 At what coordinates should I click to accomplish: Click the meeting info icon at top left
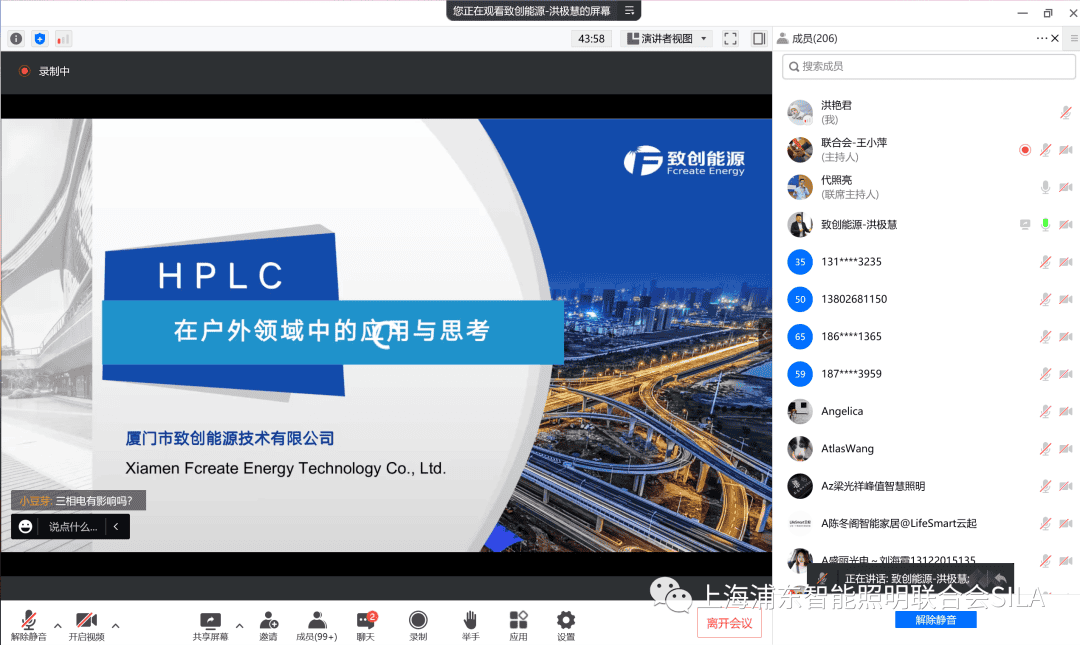tap(16, 39)
